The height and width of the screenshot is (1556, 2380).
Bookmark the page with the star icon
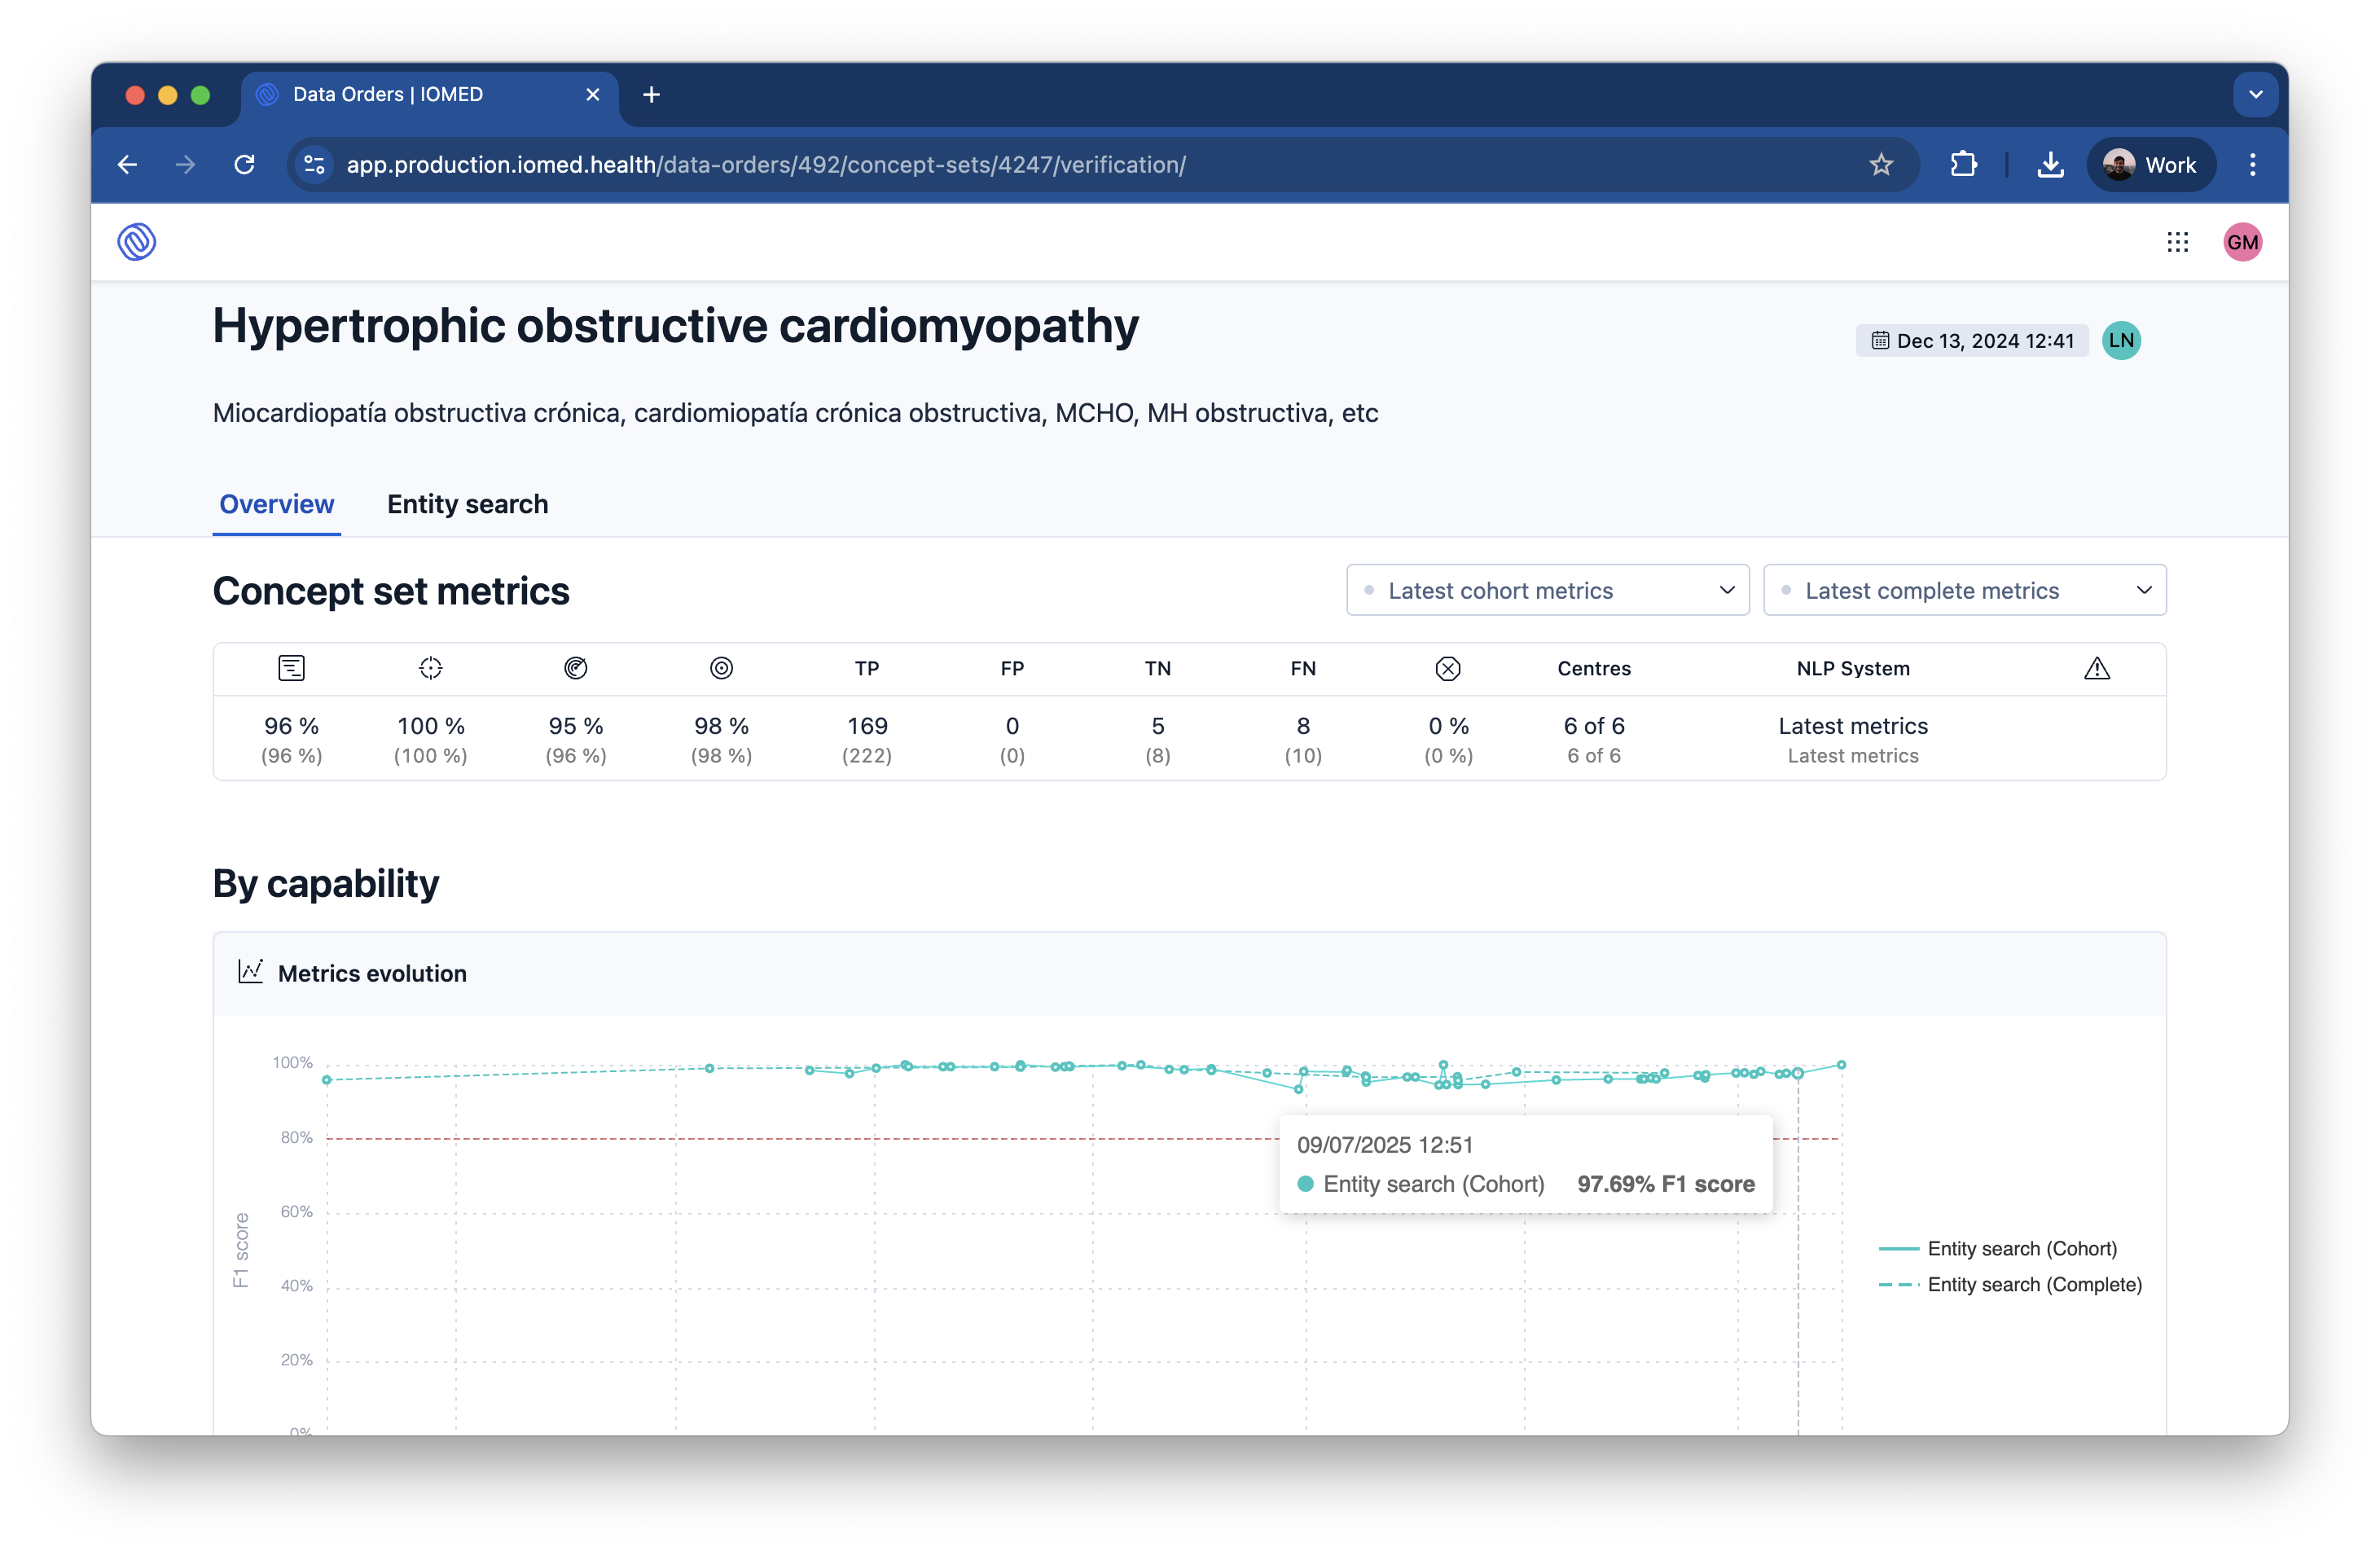point(1882,164)
